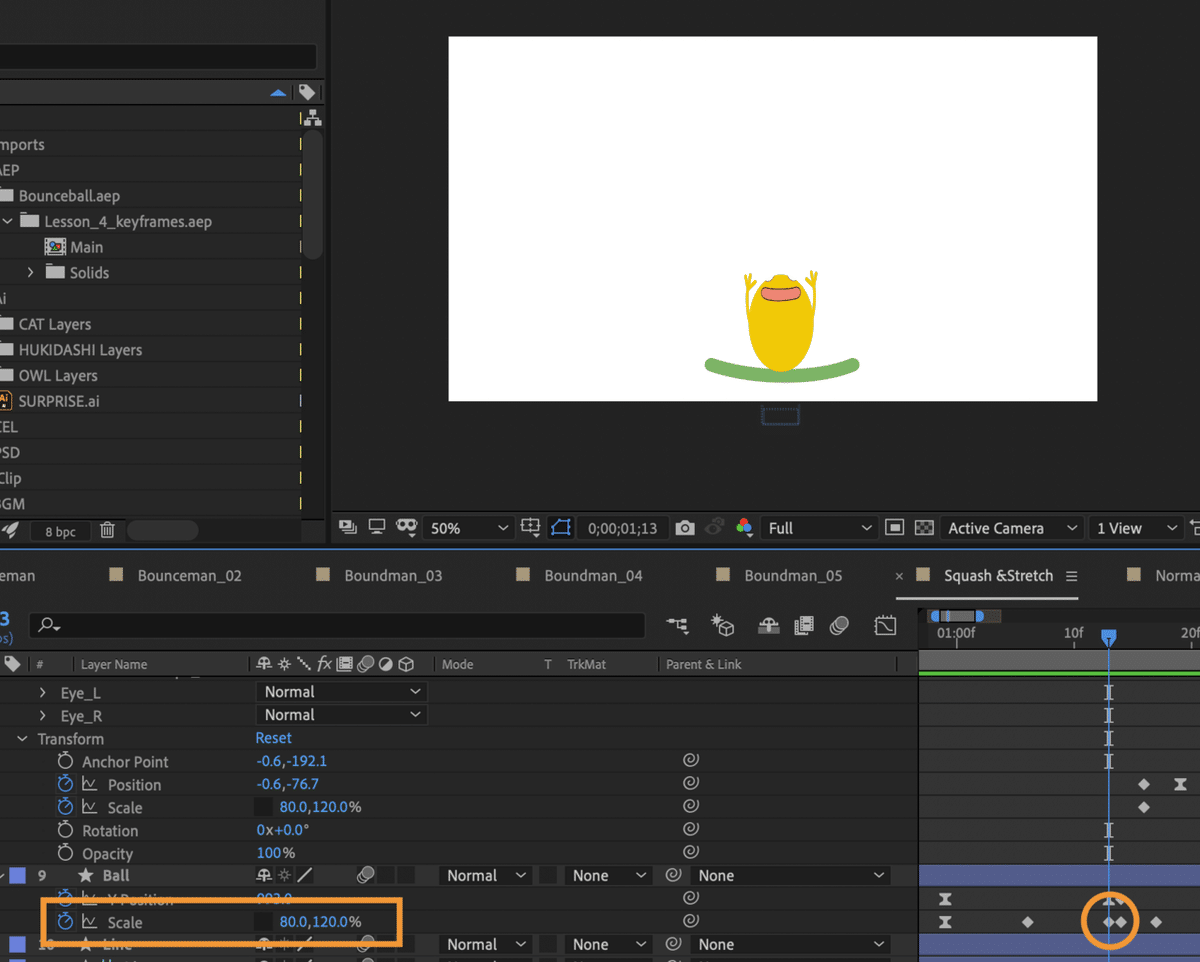Click the Rotation expression pick whip
The image size is (1200, 962).
(x=690, y=830)
